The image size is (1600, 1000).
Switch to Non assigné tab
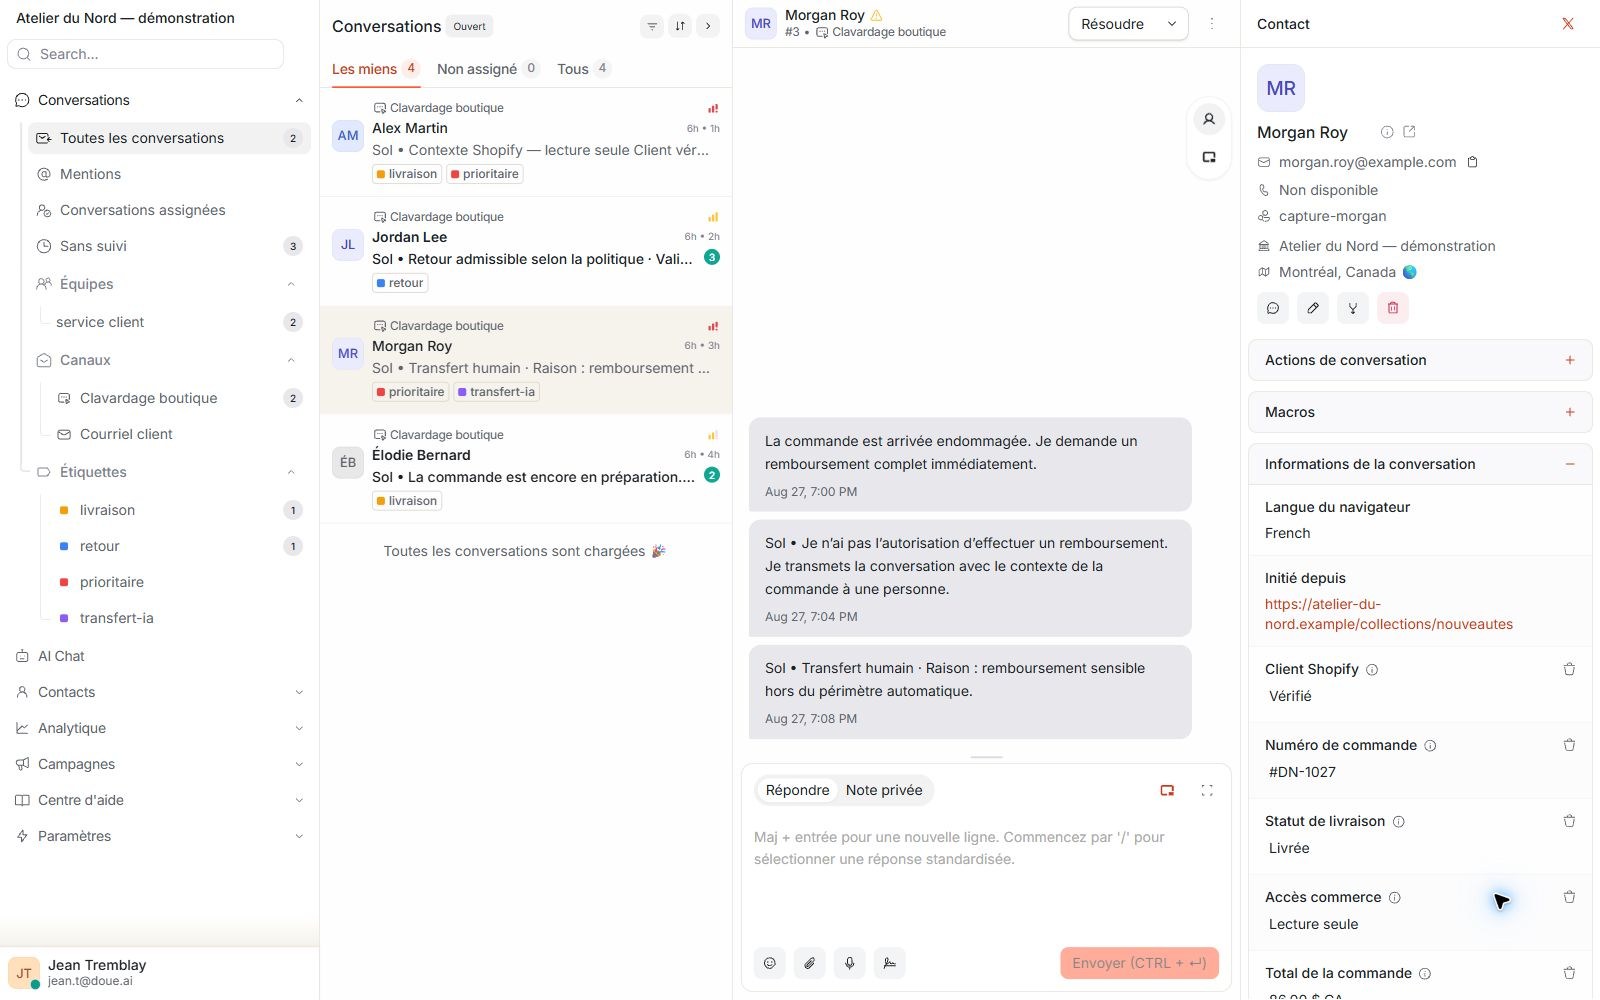487,69
